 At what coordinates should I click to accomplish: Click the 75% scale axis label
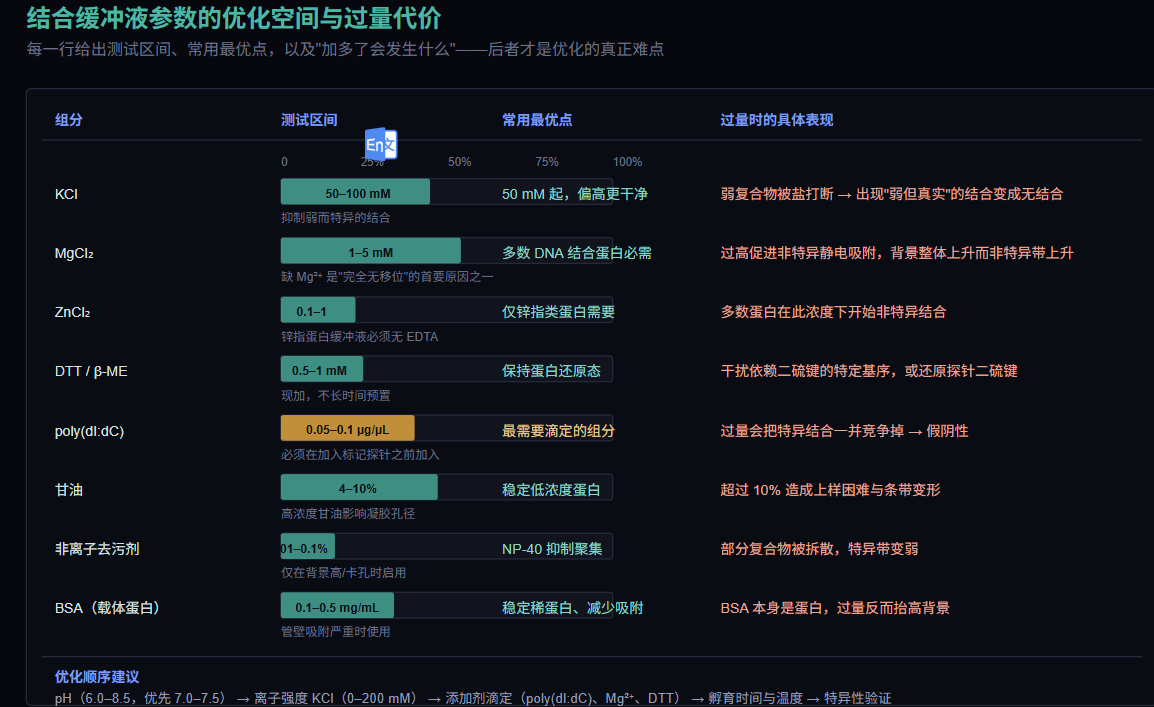pos(547,162)
